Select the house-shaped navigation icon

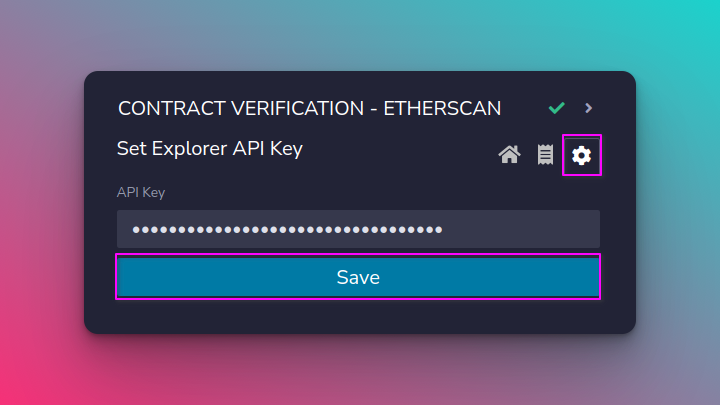coord(509,155)
